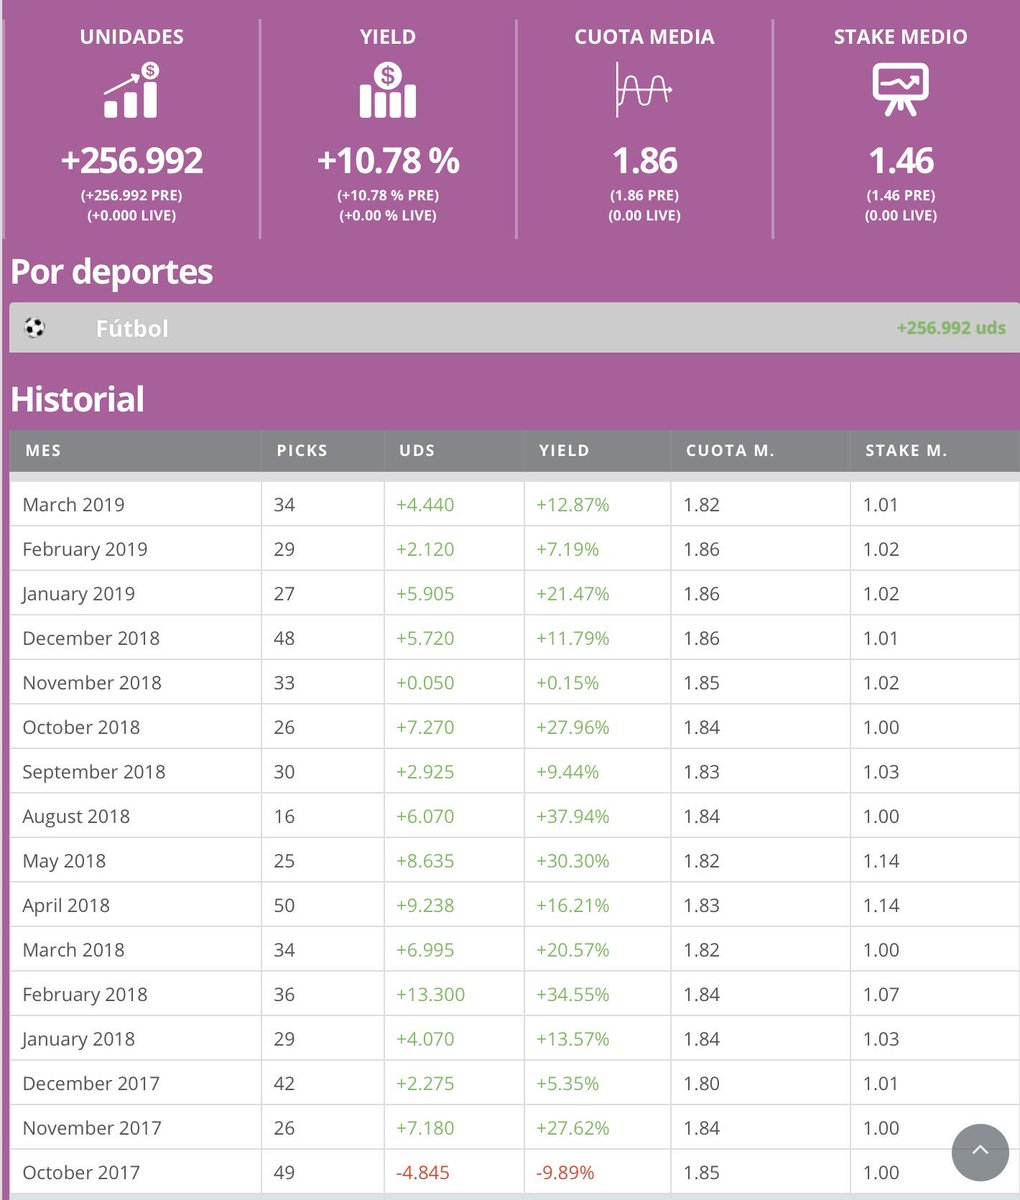
Task: Click the Yield dollar bars icon
Action: (x=387, y=90)
